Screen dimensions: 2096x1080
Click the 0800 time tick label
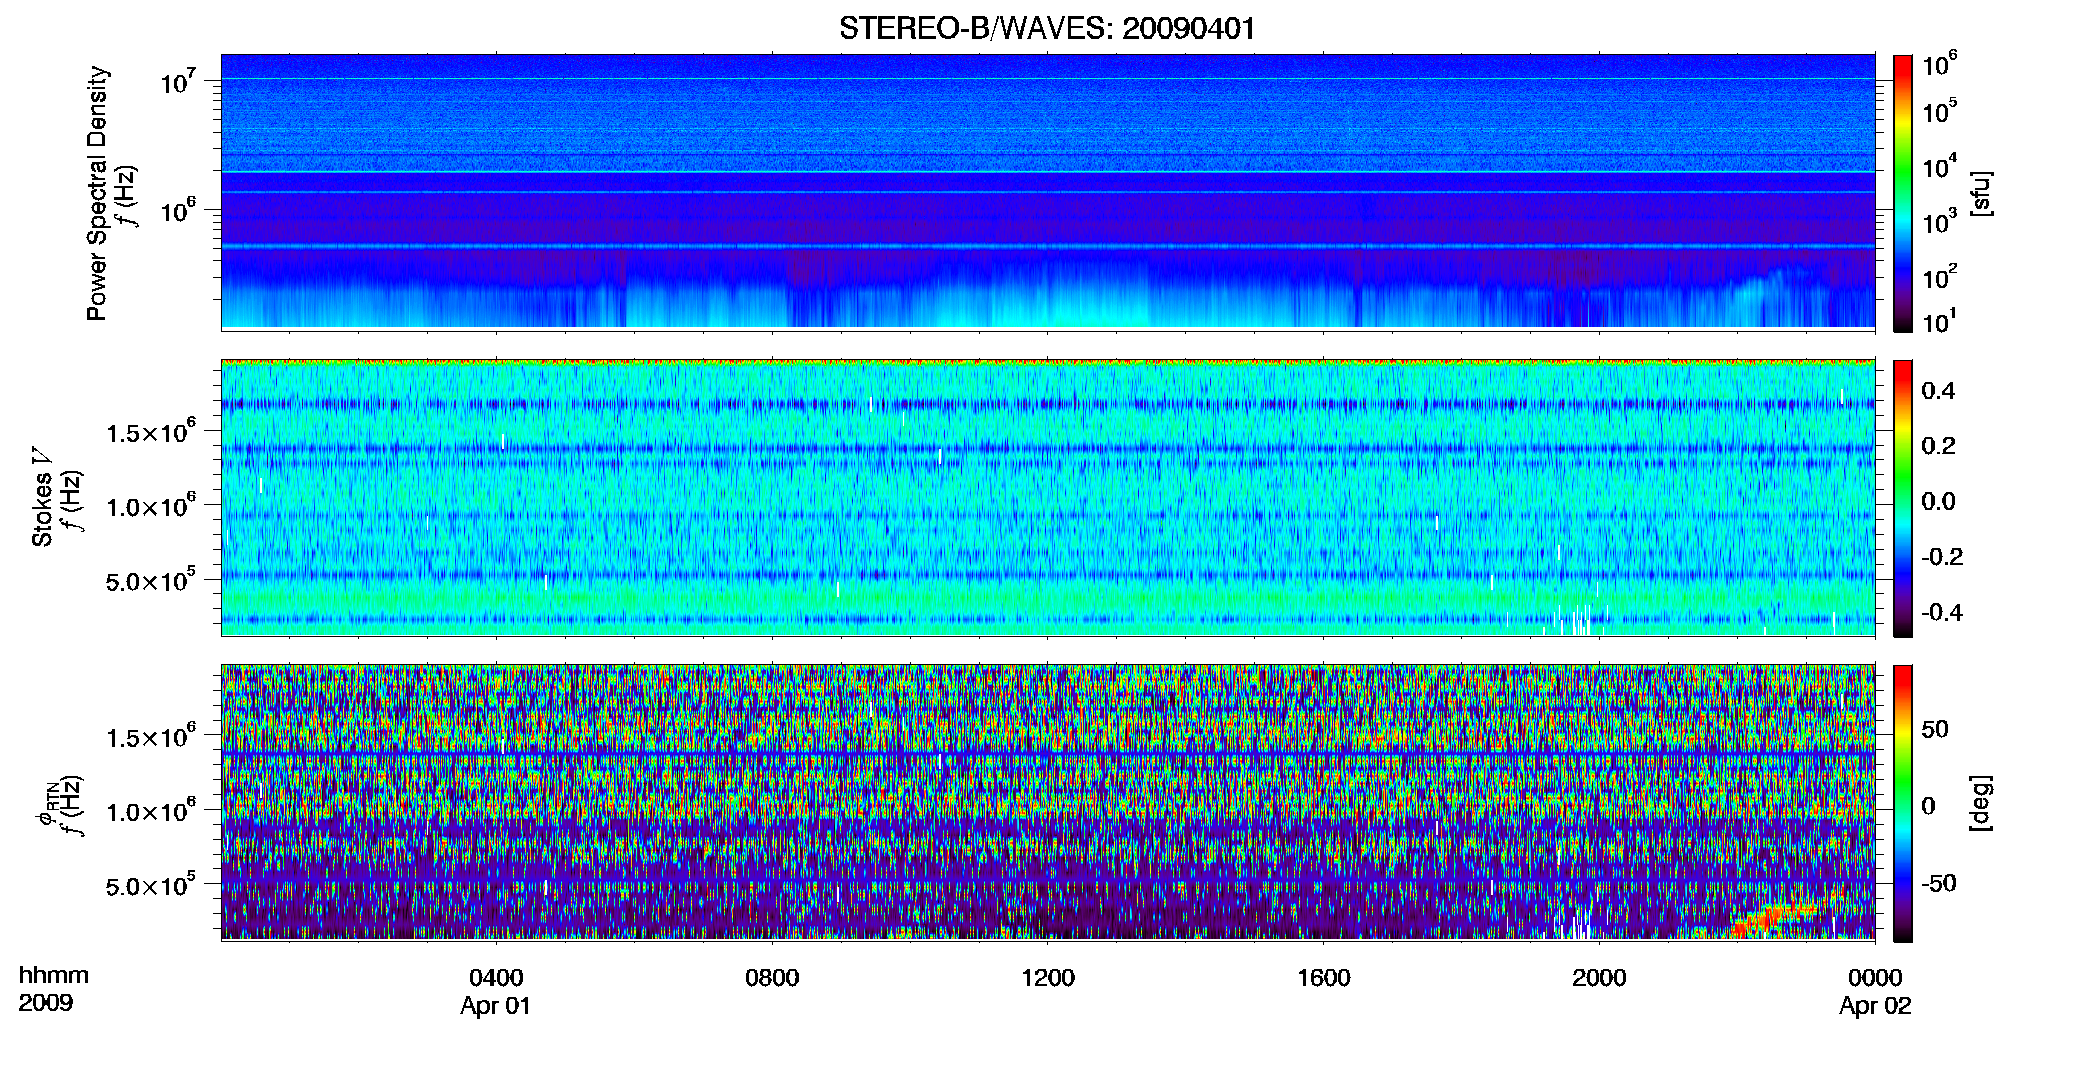(772, 978)
